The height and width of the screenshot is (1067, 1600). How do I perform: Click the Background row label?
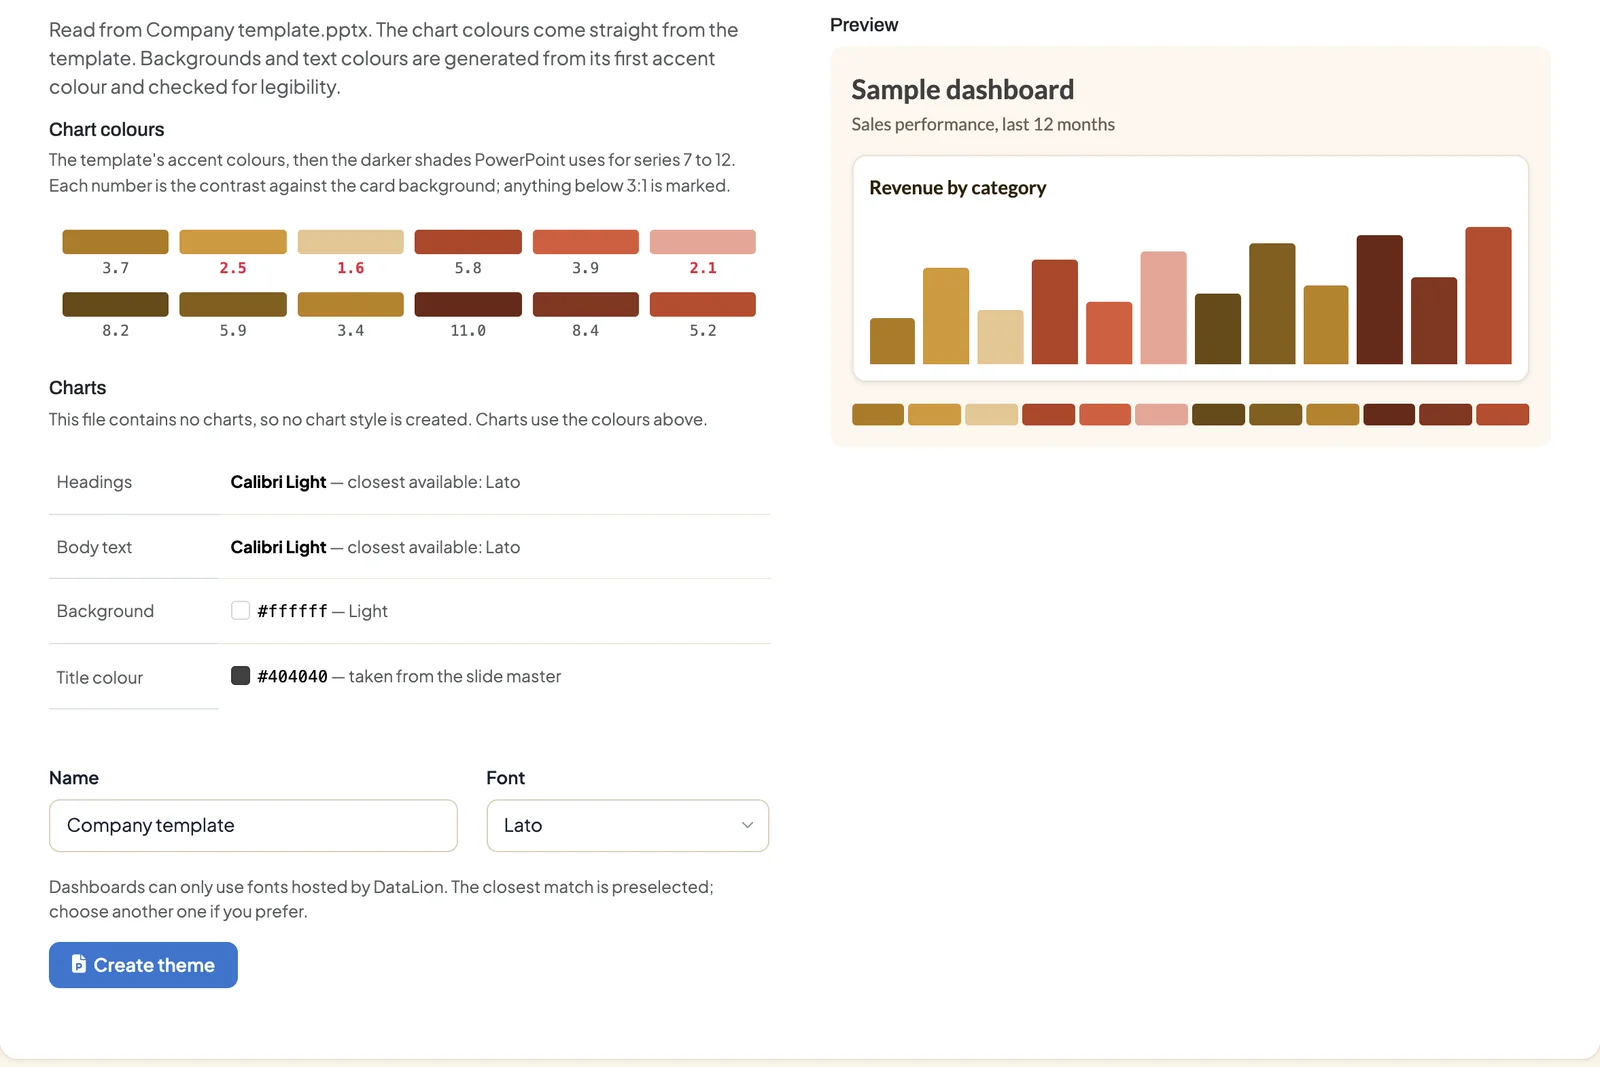pyautogui.click(x=105, y=611)
